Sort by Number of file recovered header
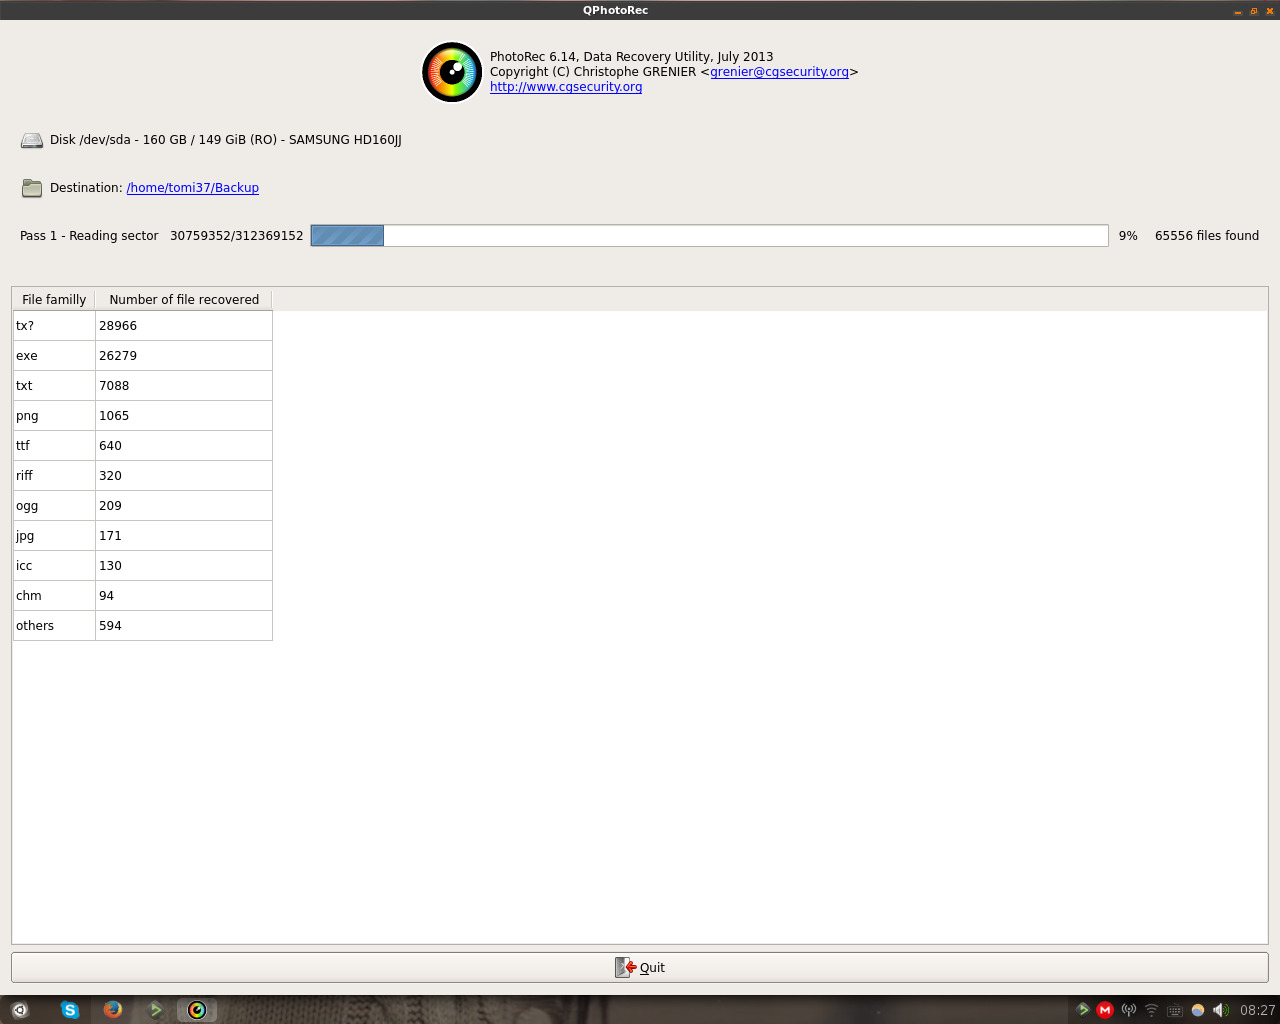 click(x=184, y=299)
